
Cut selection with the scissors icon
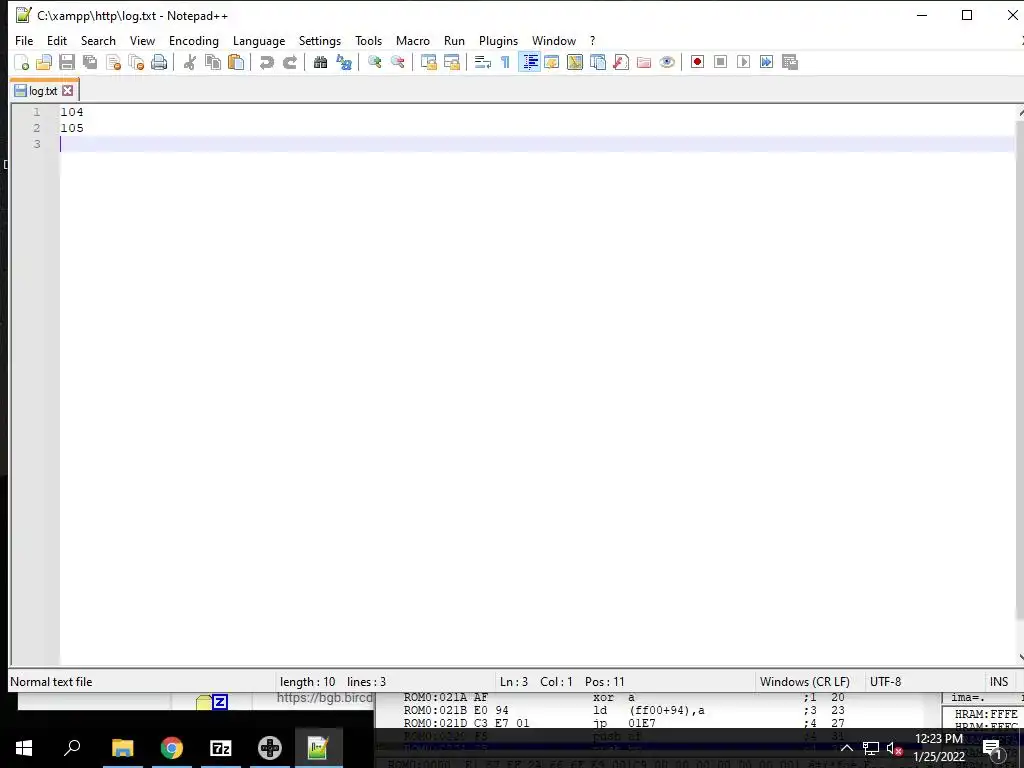190,62
